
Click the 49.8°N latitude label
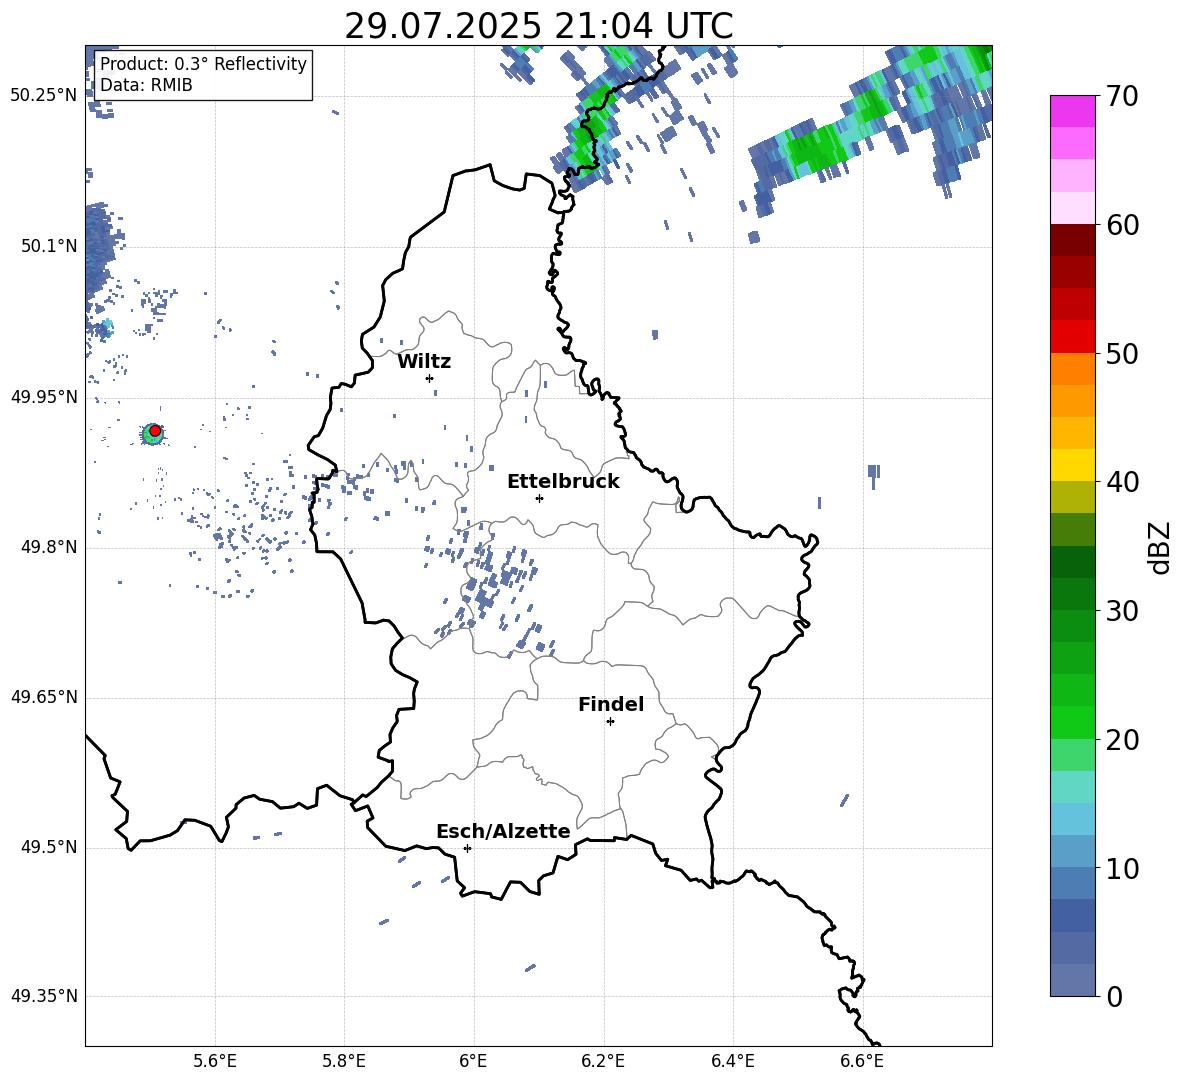49,547
